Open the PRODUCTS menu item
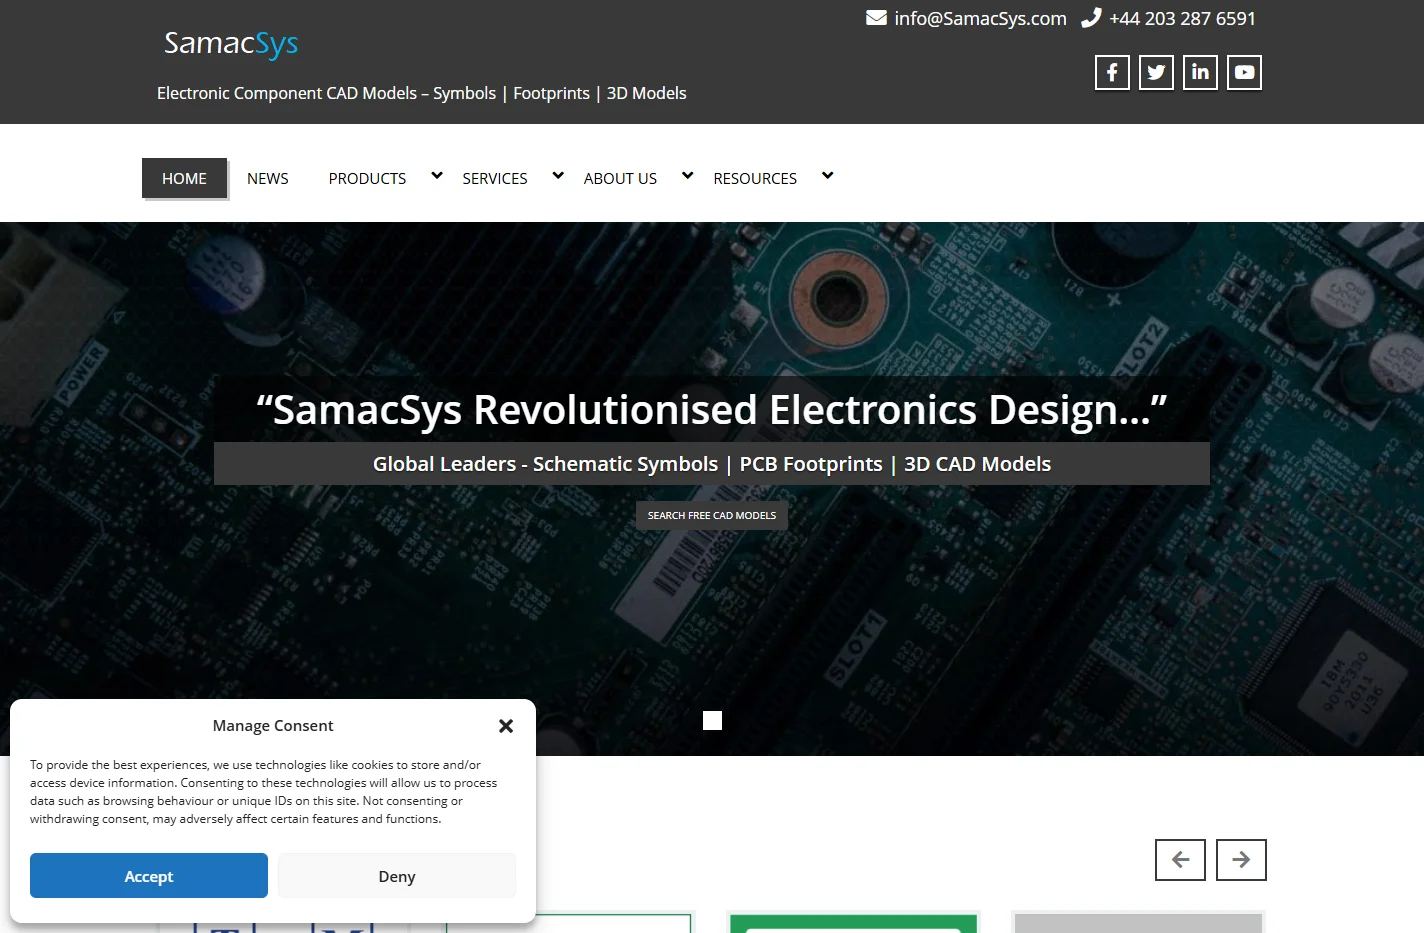 click(367, 178)
